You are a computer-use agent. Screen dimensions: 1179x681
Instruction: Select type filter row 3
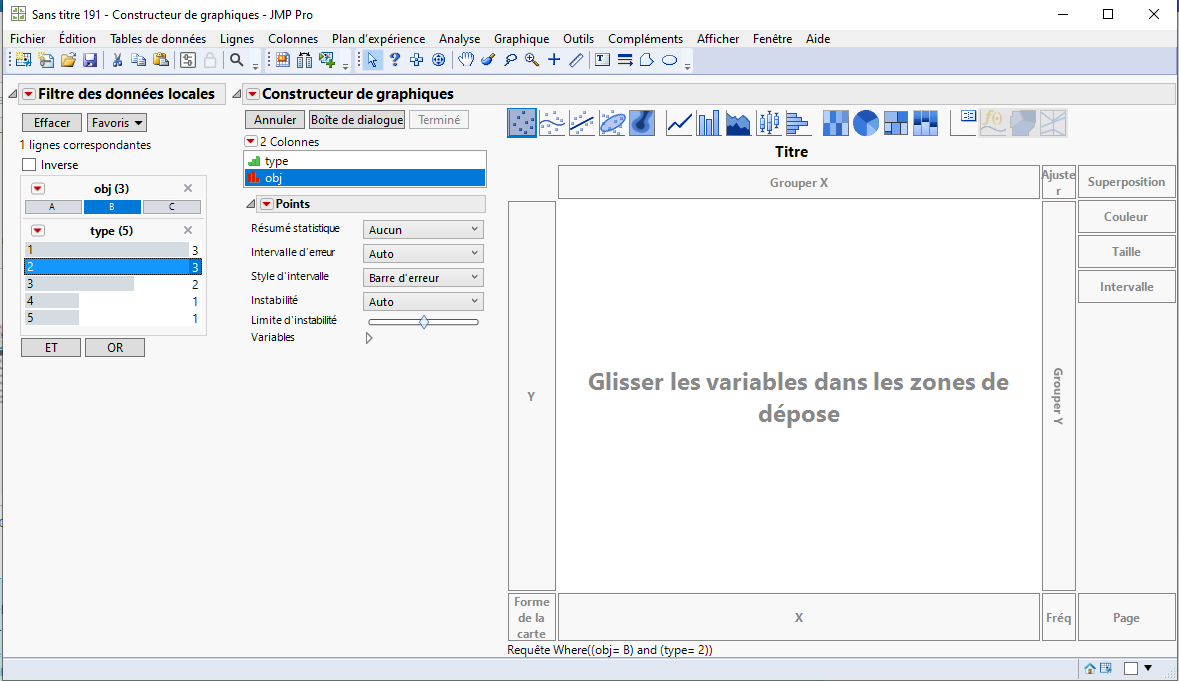[x=113, y=284]
